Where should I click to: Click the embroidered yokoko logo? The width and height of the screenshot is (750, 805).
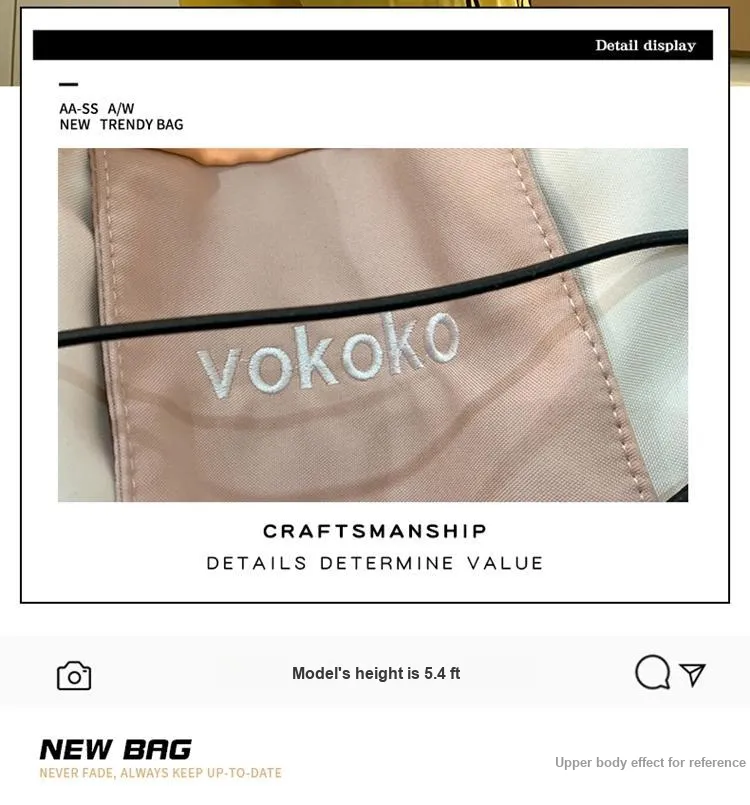329,355
